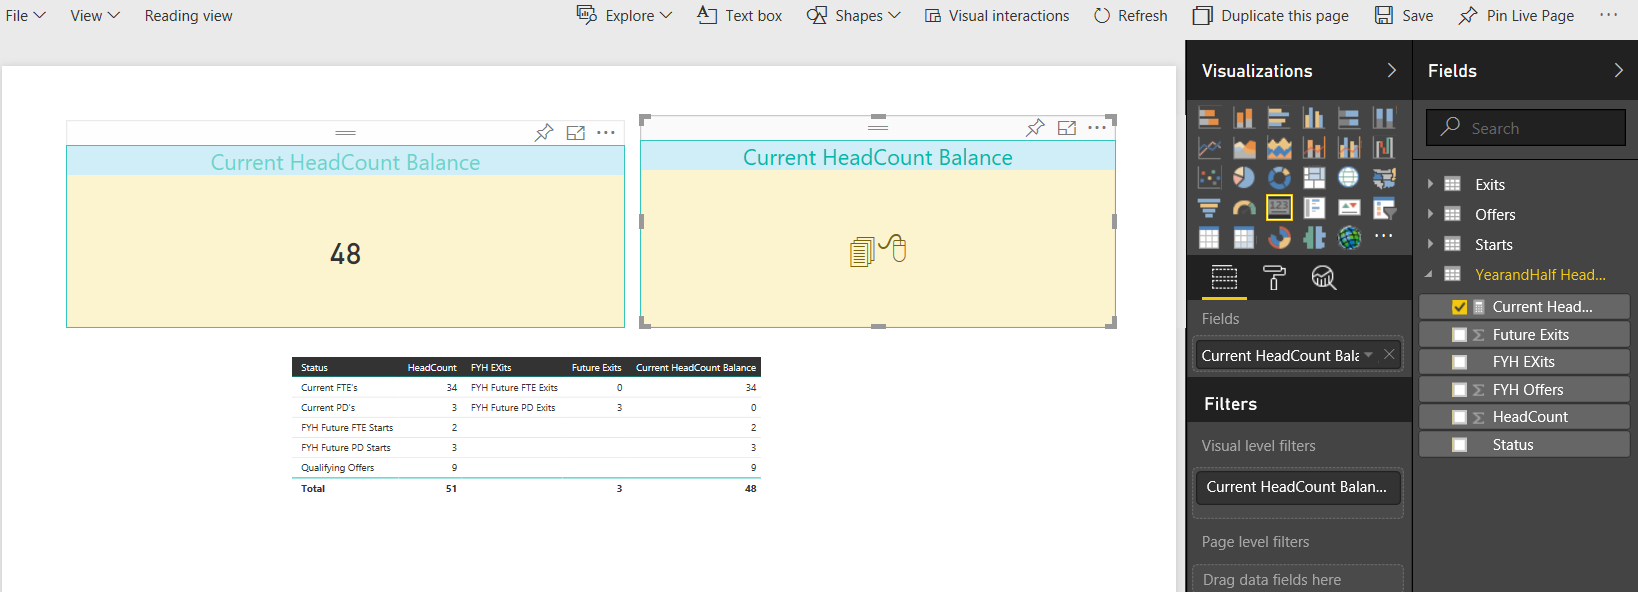Save the report

(1404, 15)
